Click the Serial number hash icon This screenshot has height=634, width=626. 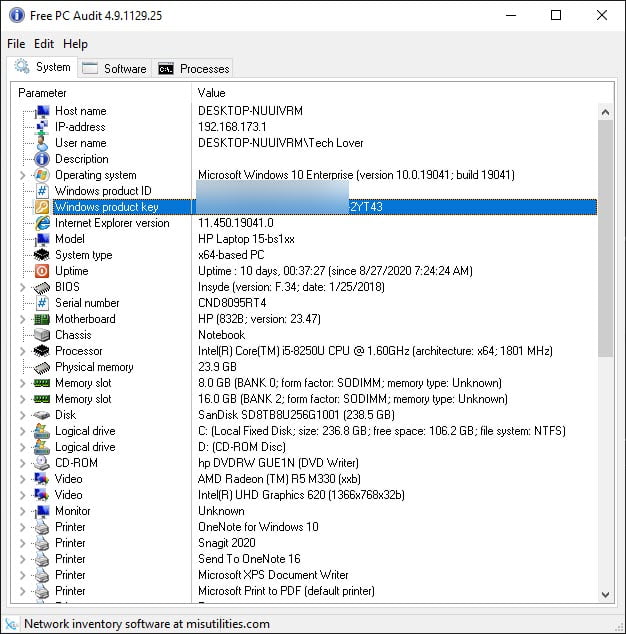click(42, 303)
